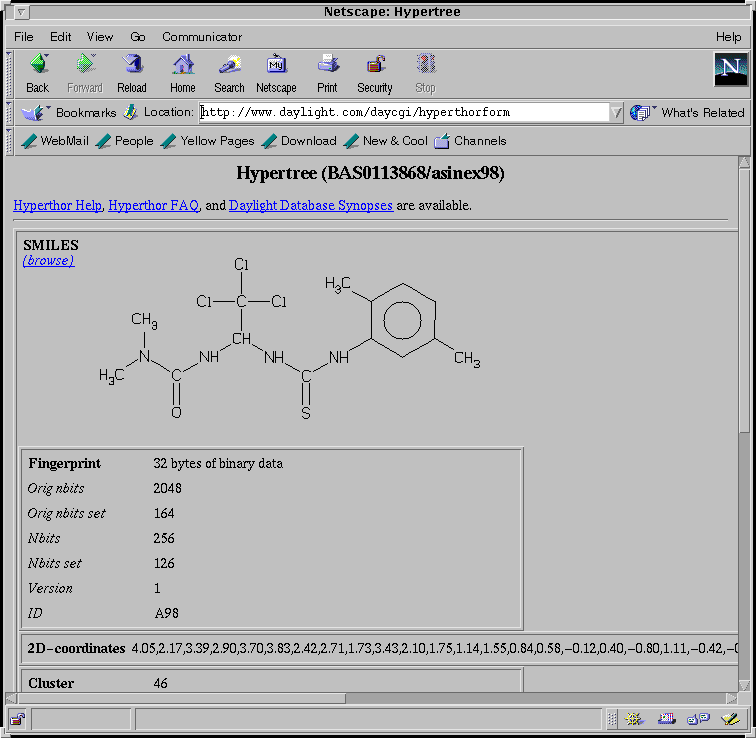Open the Search toolbar button

[229, 73]
